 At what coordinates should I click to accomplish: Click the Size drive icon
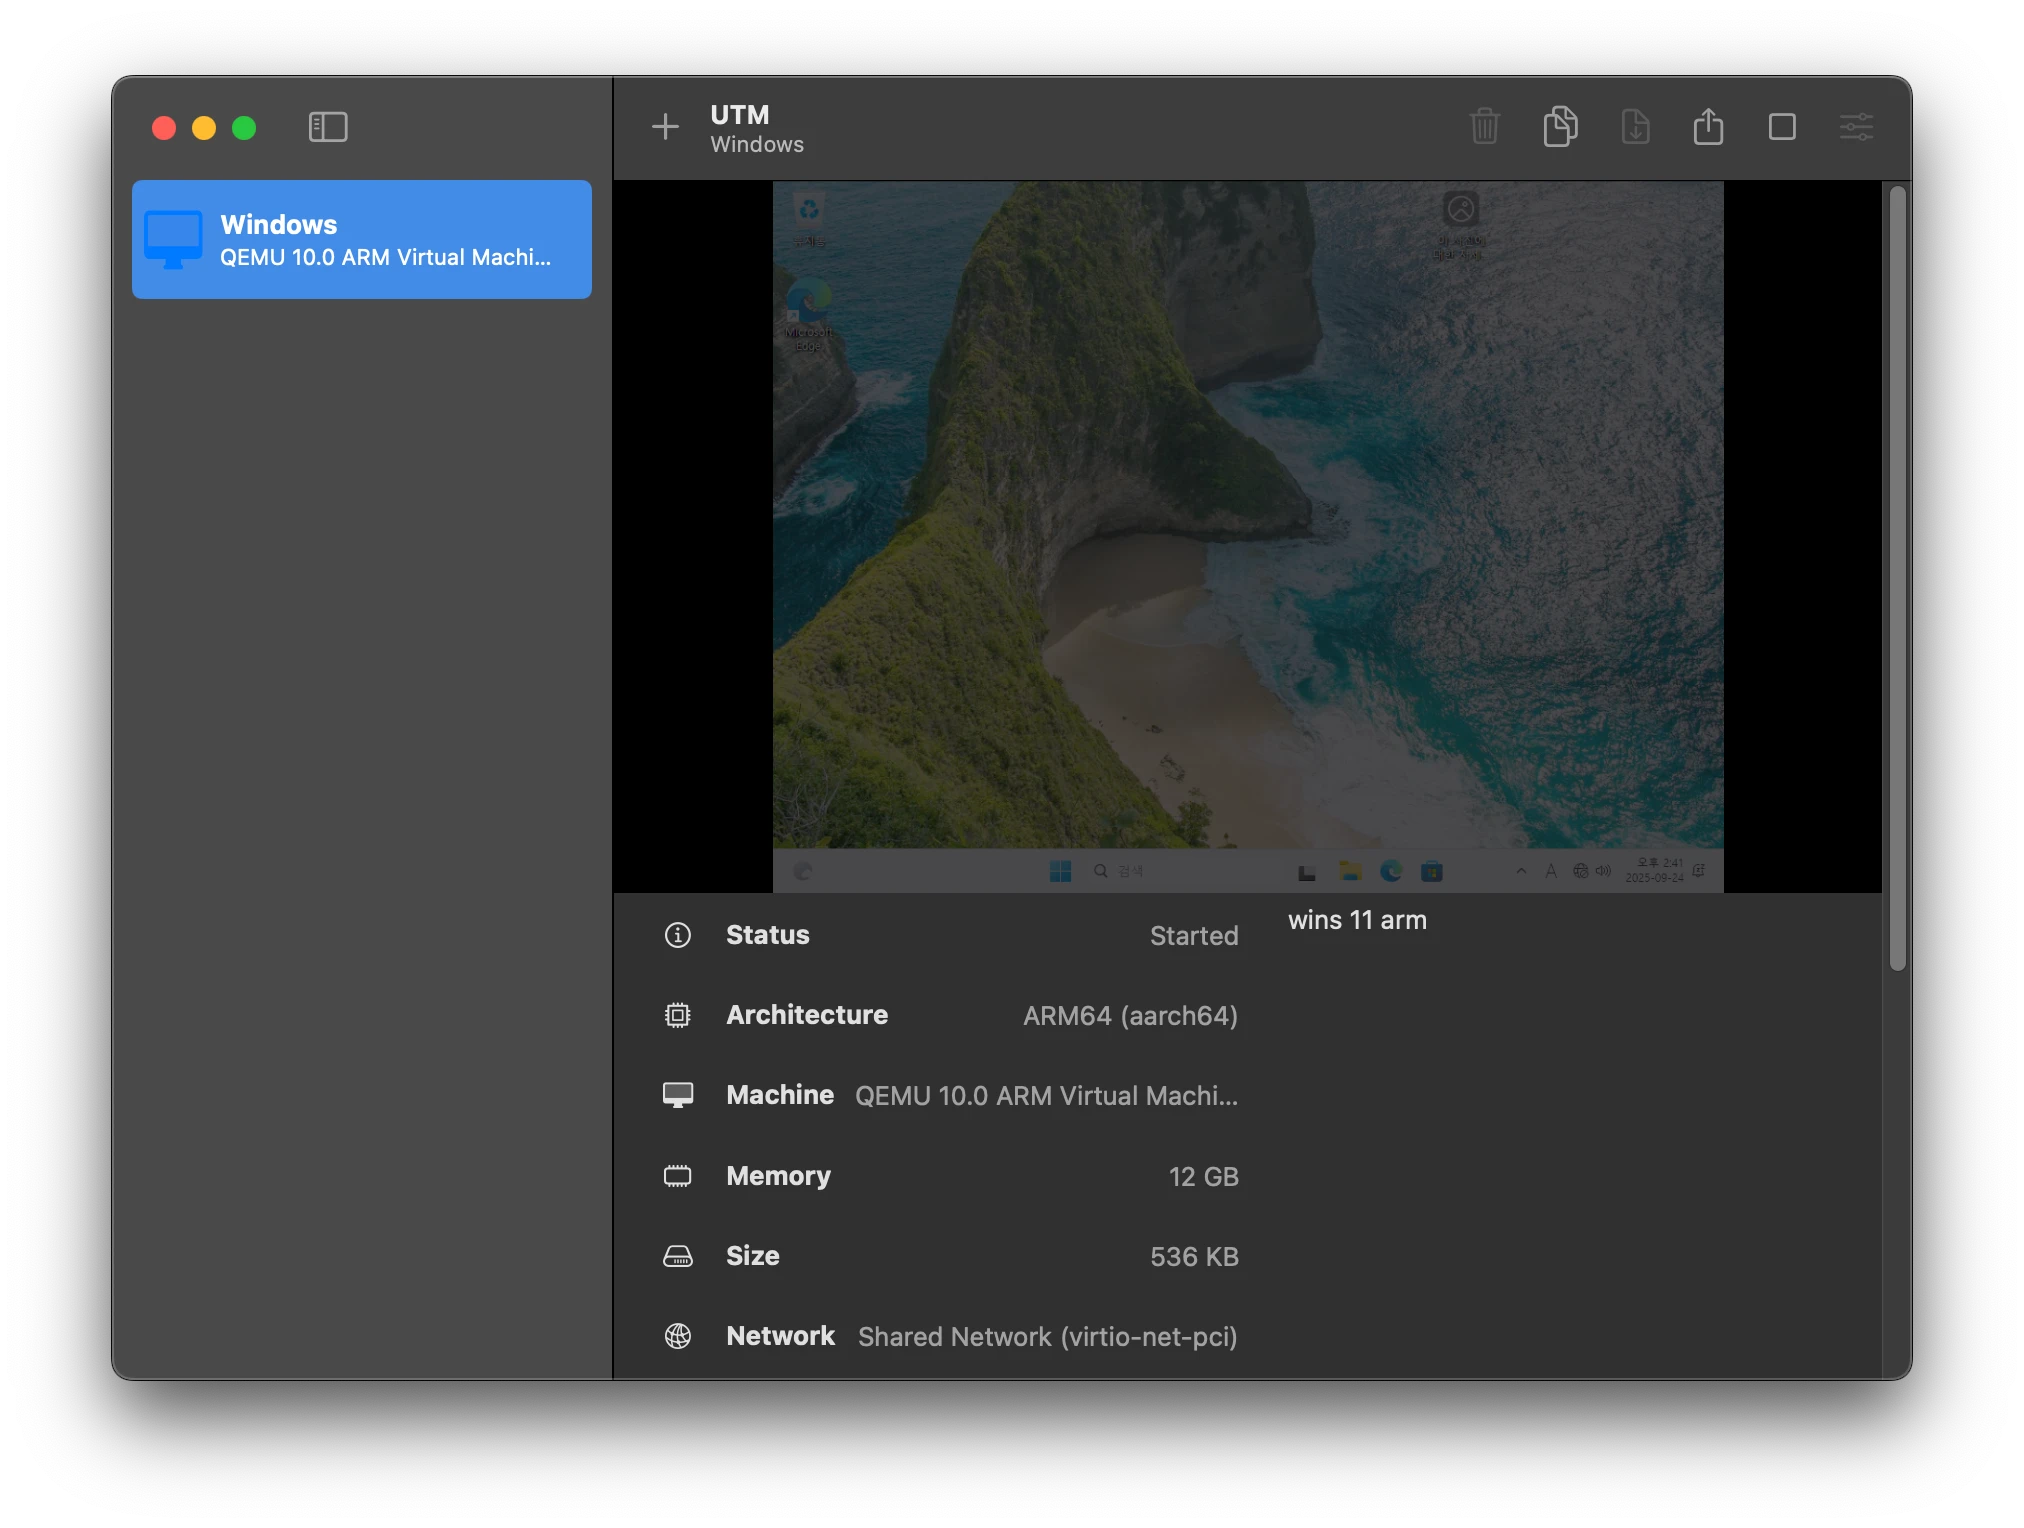click(678, 1257)
